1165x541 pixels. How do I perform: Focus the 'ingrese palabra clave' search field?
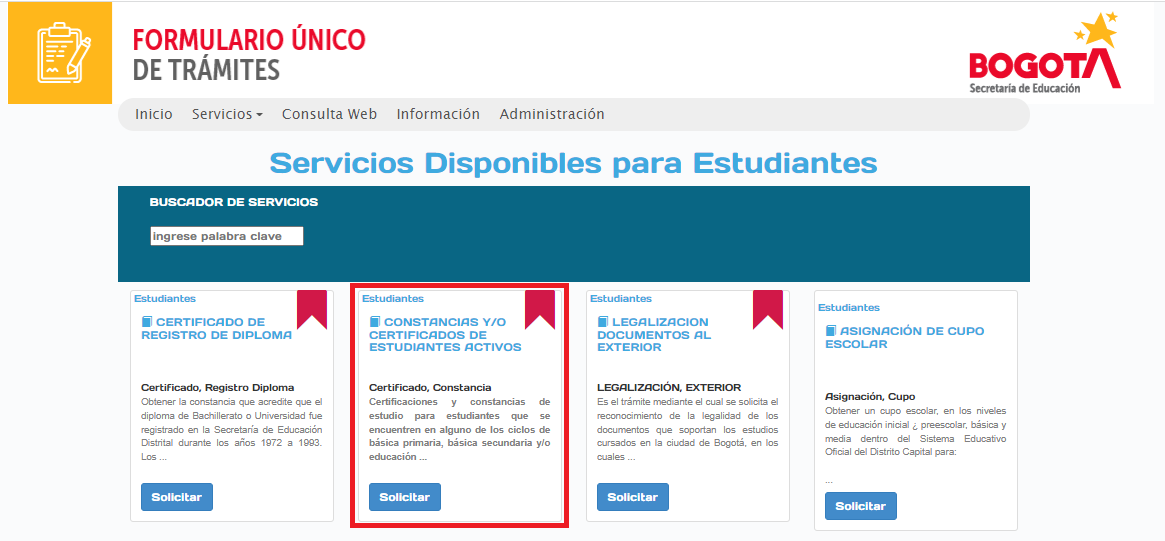click(226, 236)
